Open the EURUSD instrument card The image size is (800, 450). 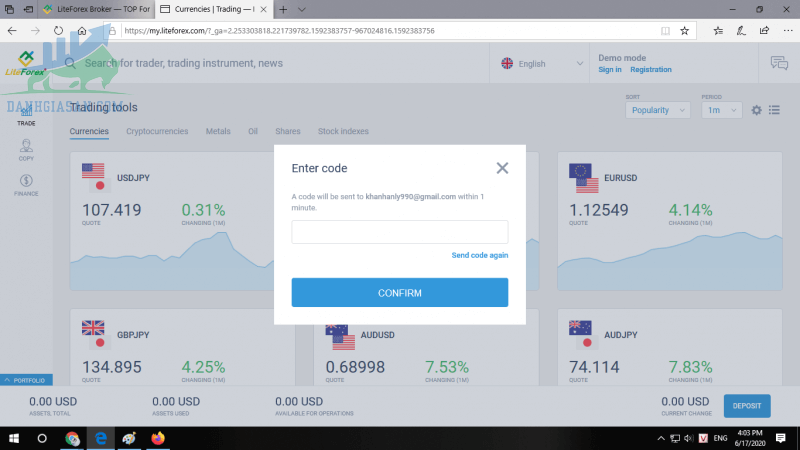[669, 221]
